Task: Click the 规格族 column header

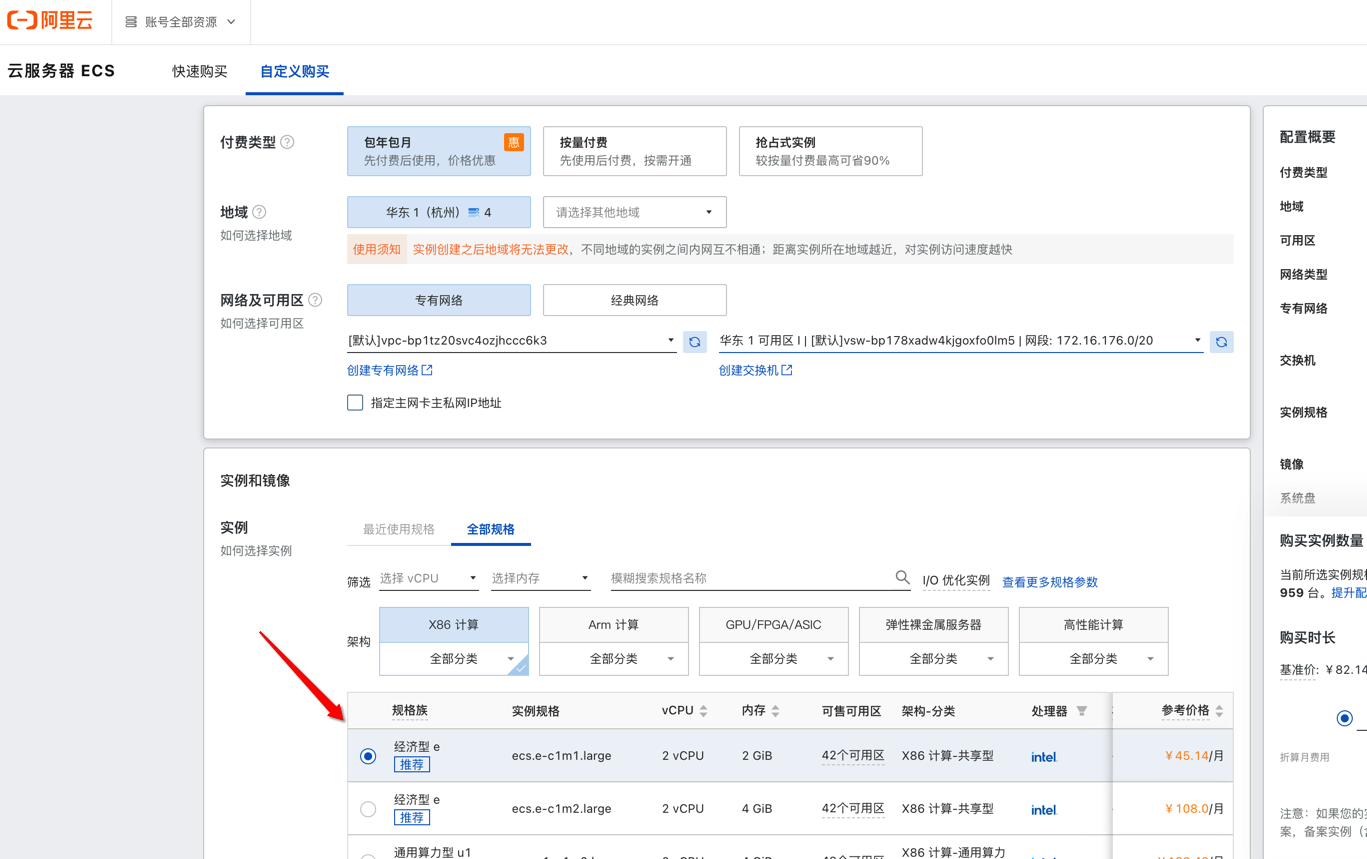Action: click(410, 711)
